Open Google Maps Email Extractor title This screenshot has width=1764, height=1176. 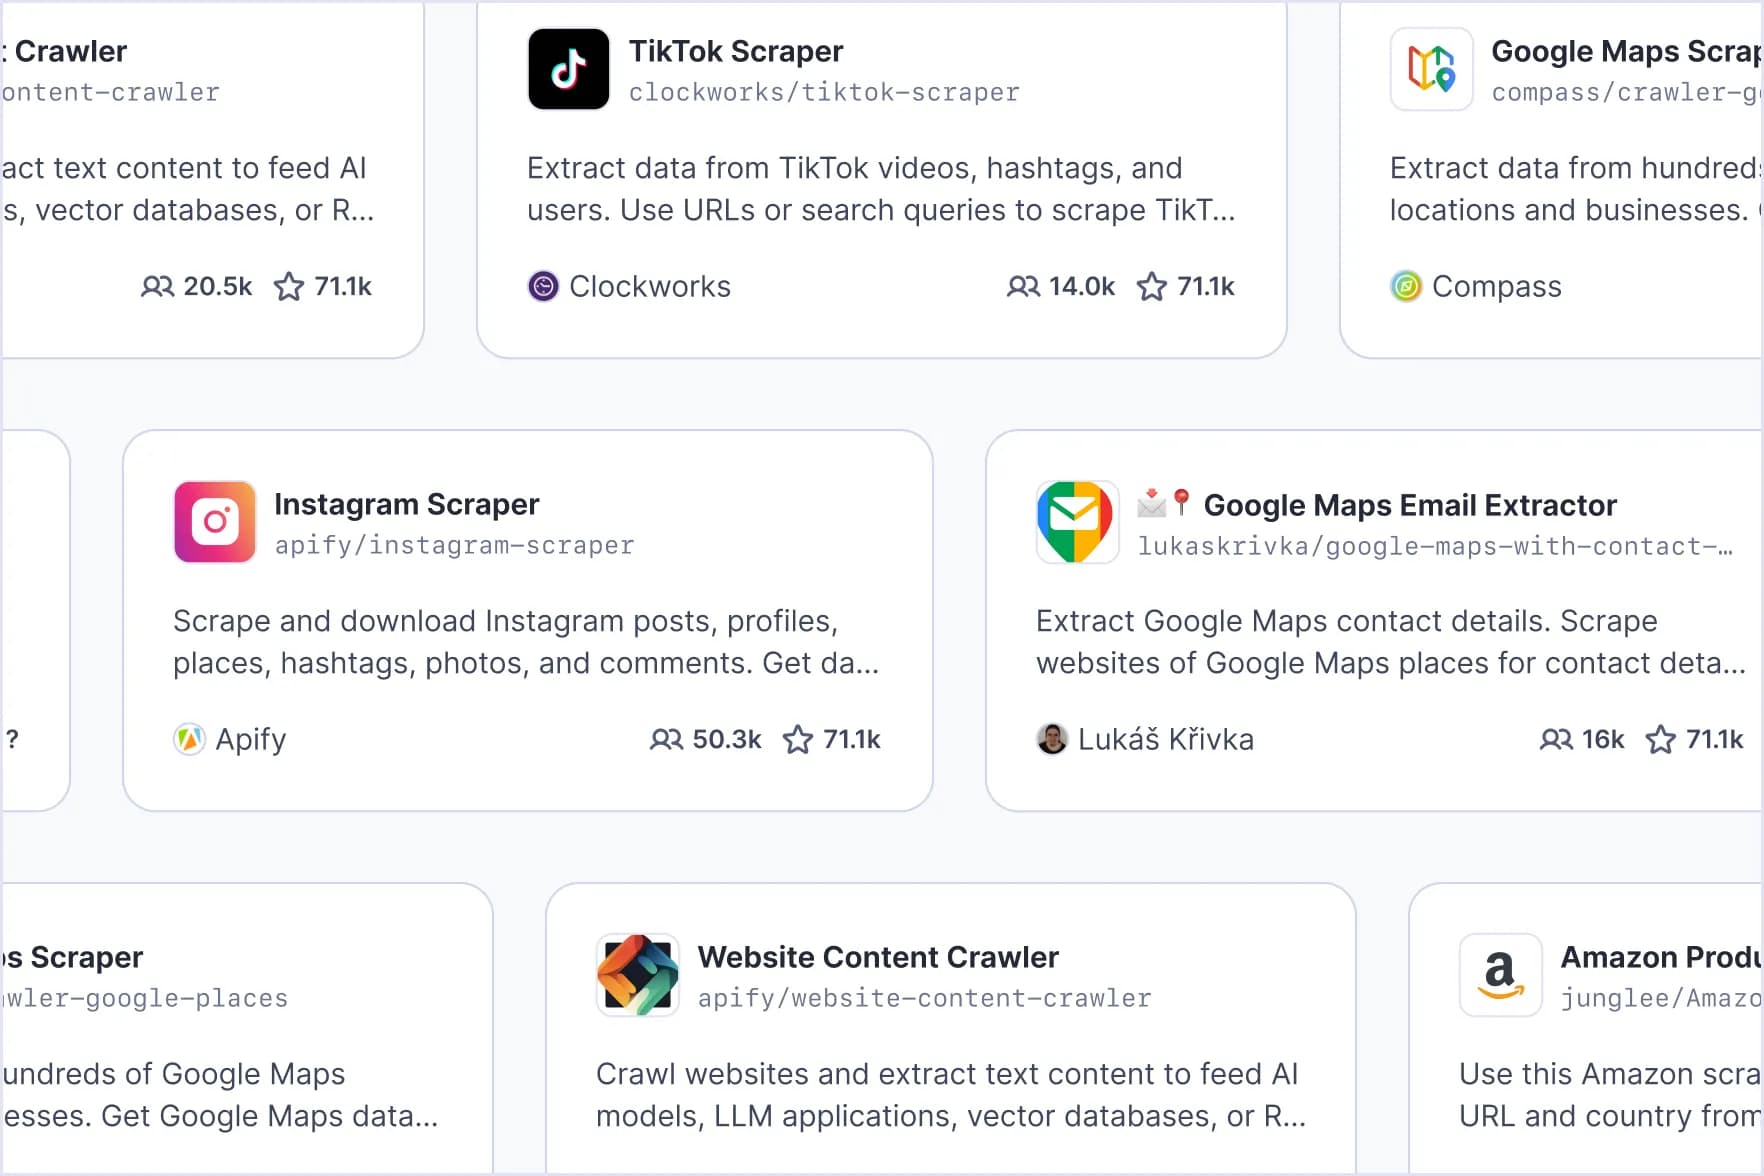pos(1410,505)
